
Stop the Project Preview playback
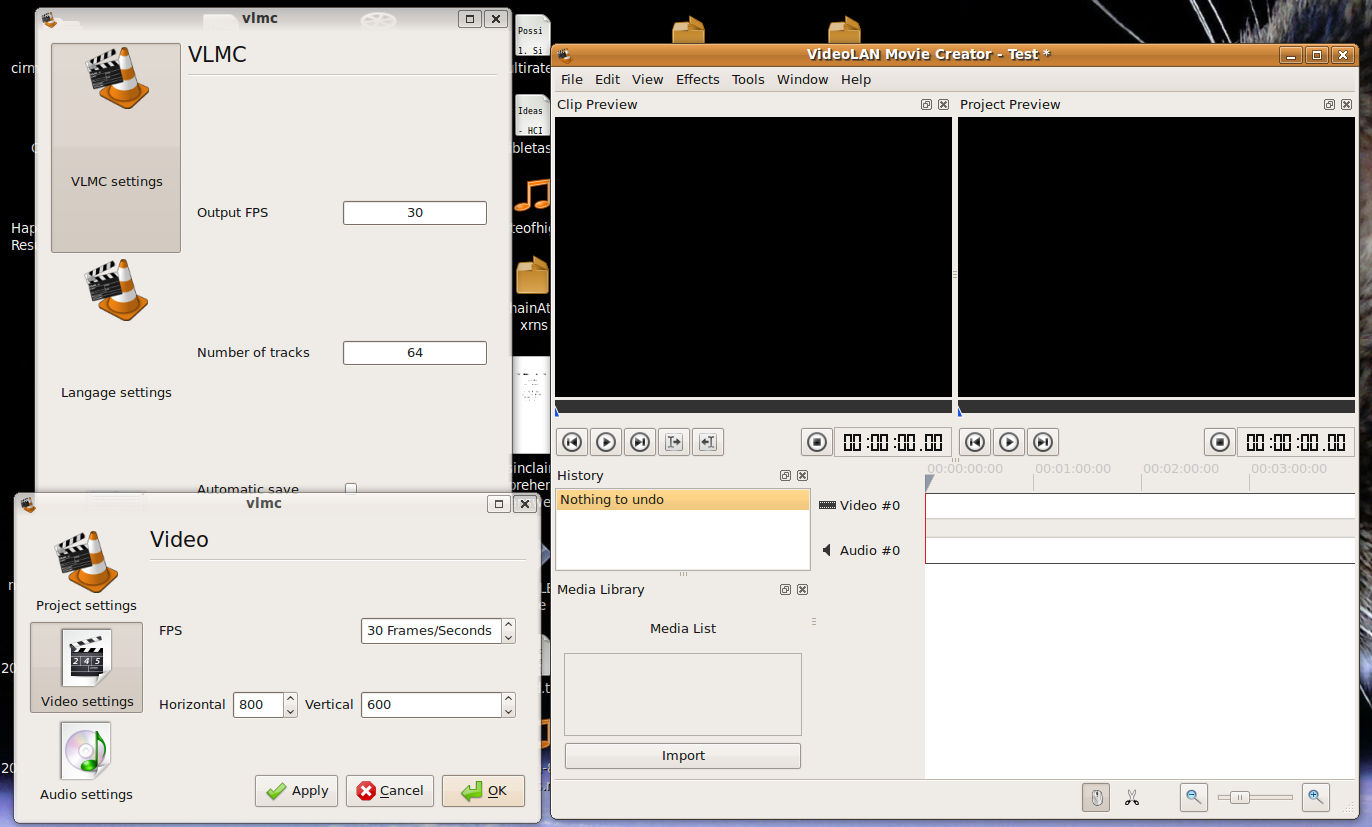pyautogui.click(x=1219, y=442)
